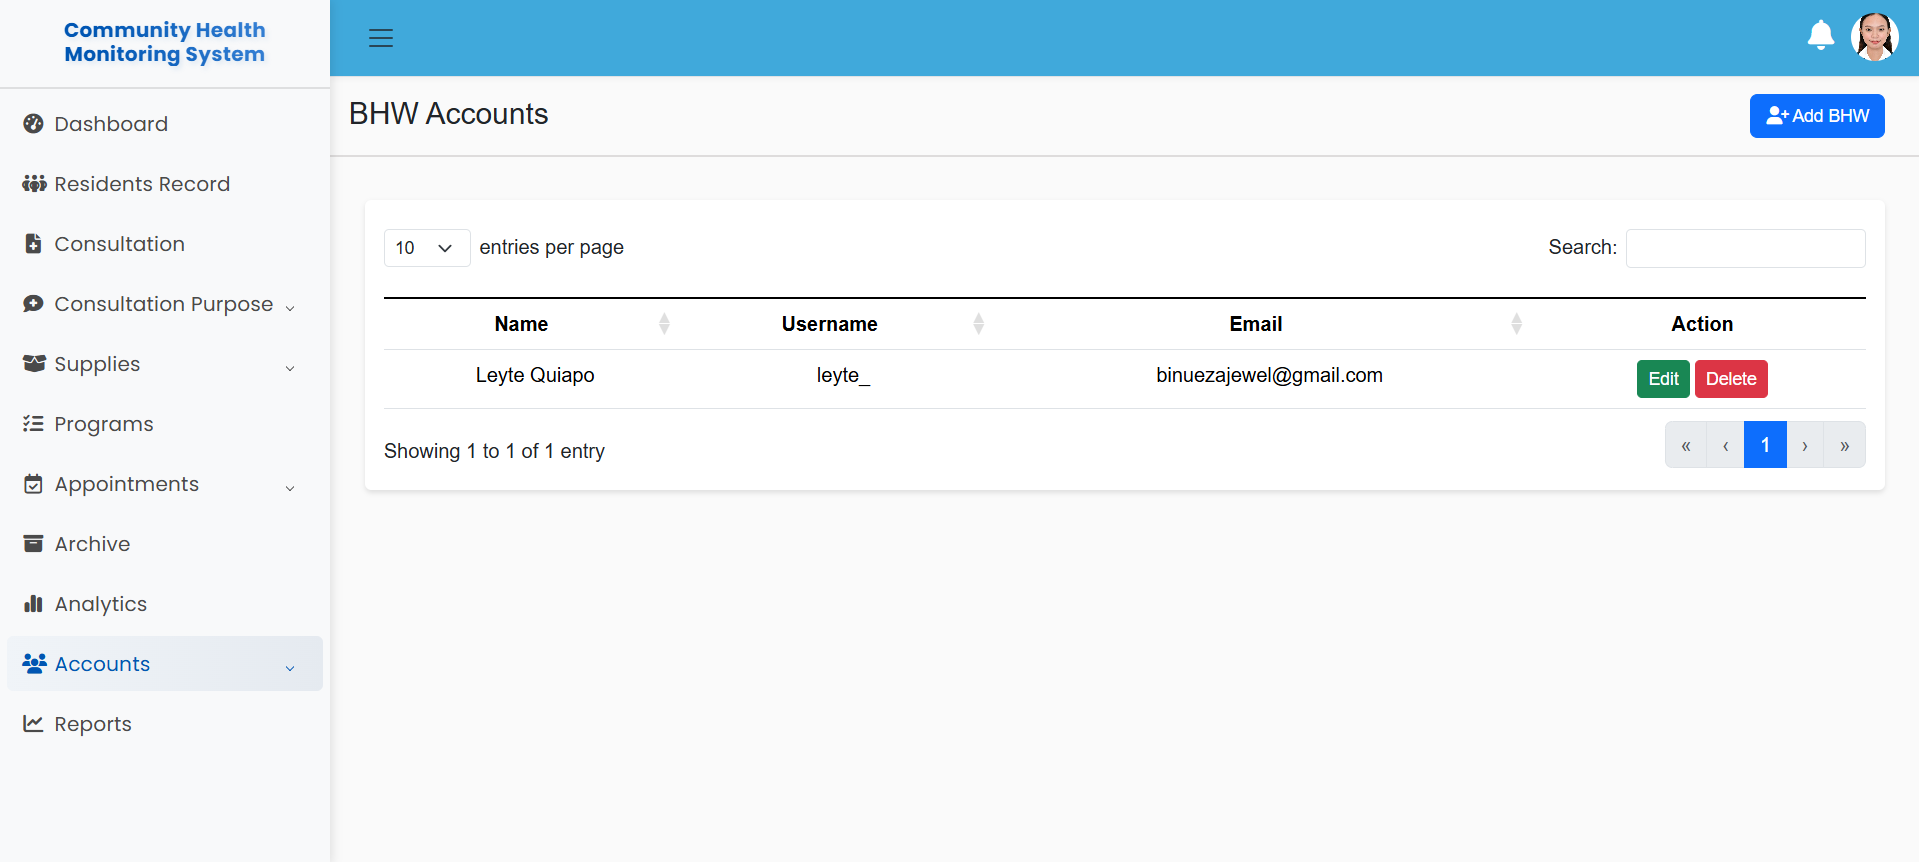Go to next page of table
This screenshot has width=1919, height=862.
point(1805,445)
